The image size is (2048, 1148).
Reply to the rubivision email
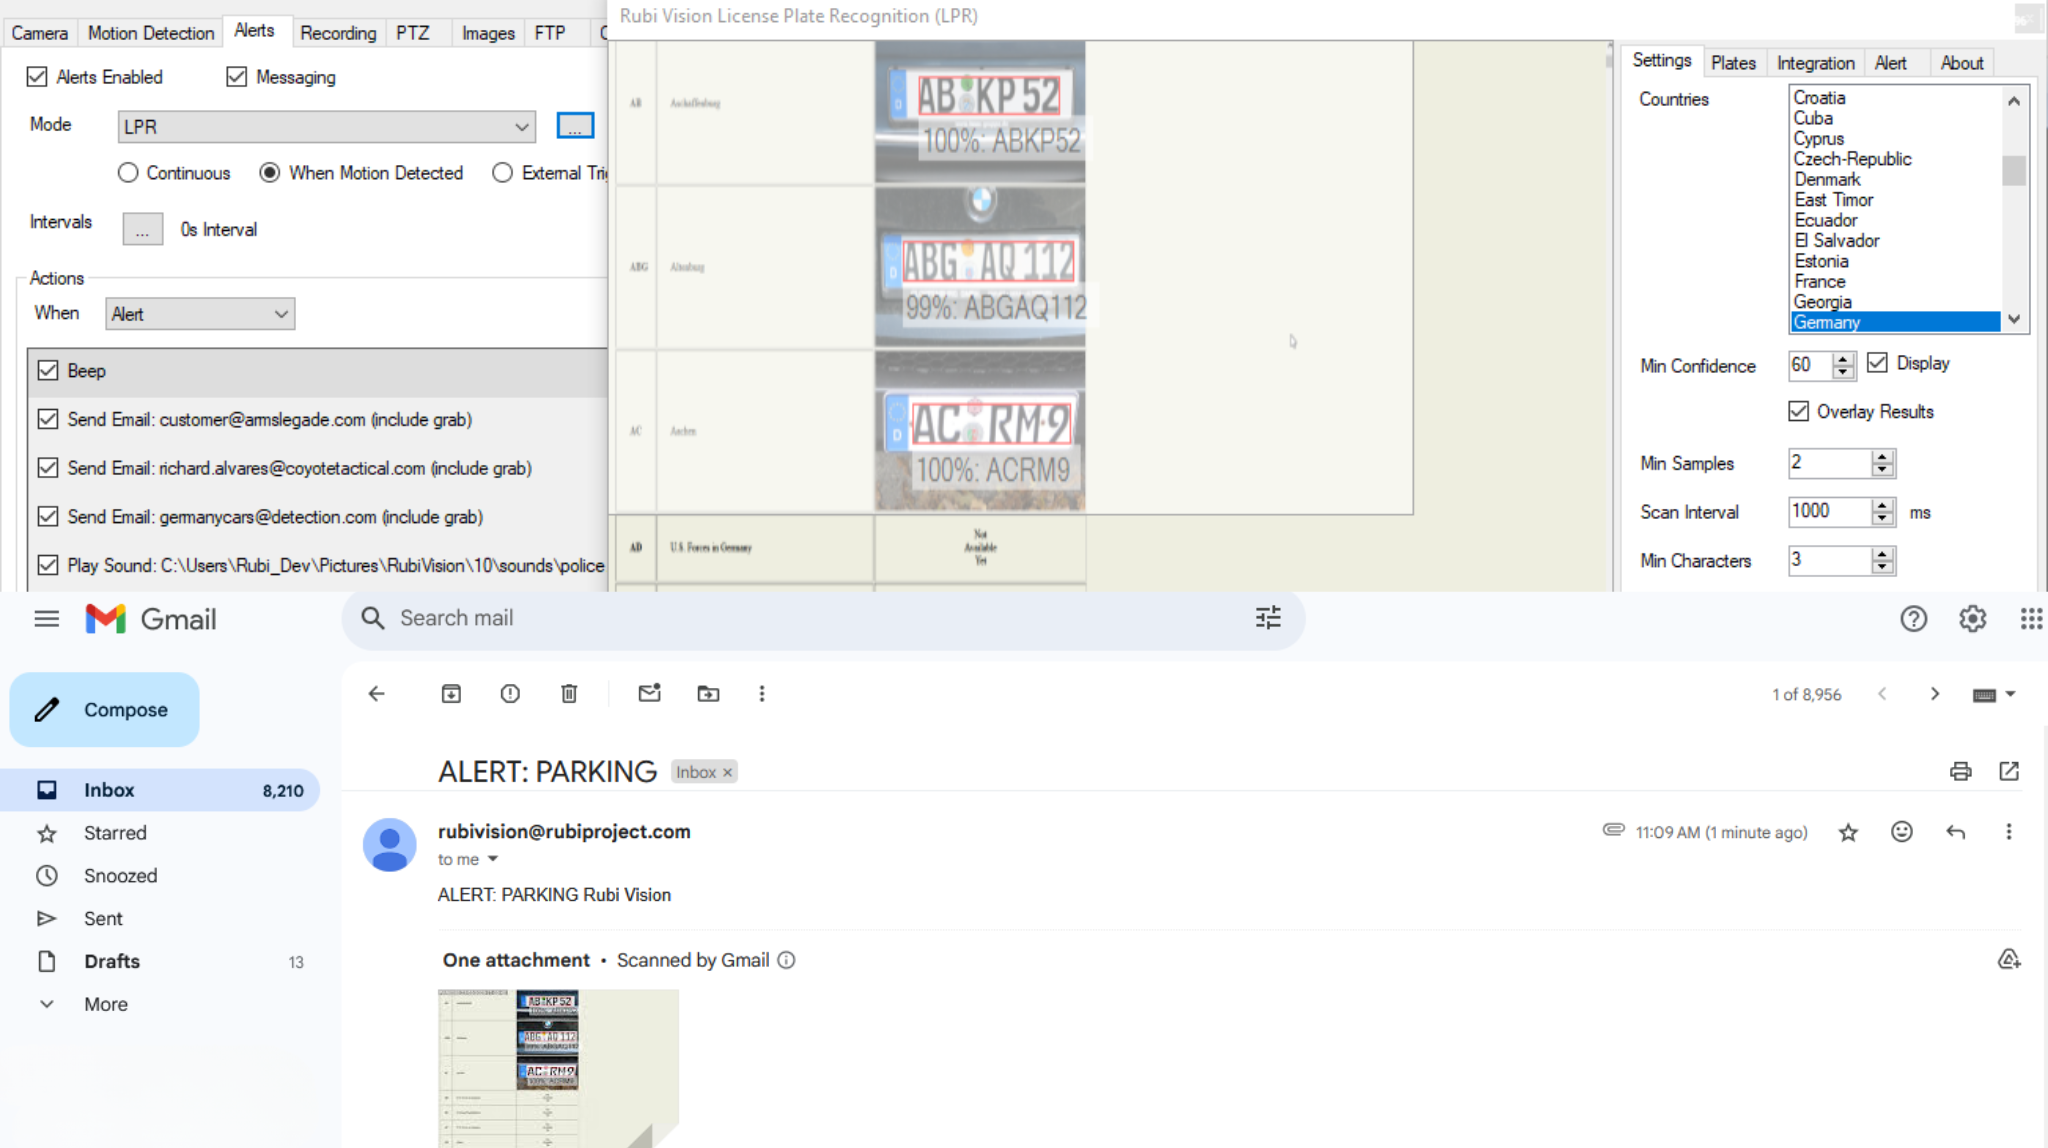click(x=1956, y=832)
